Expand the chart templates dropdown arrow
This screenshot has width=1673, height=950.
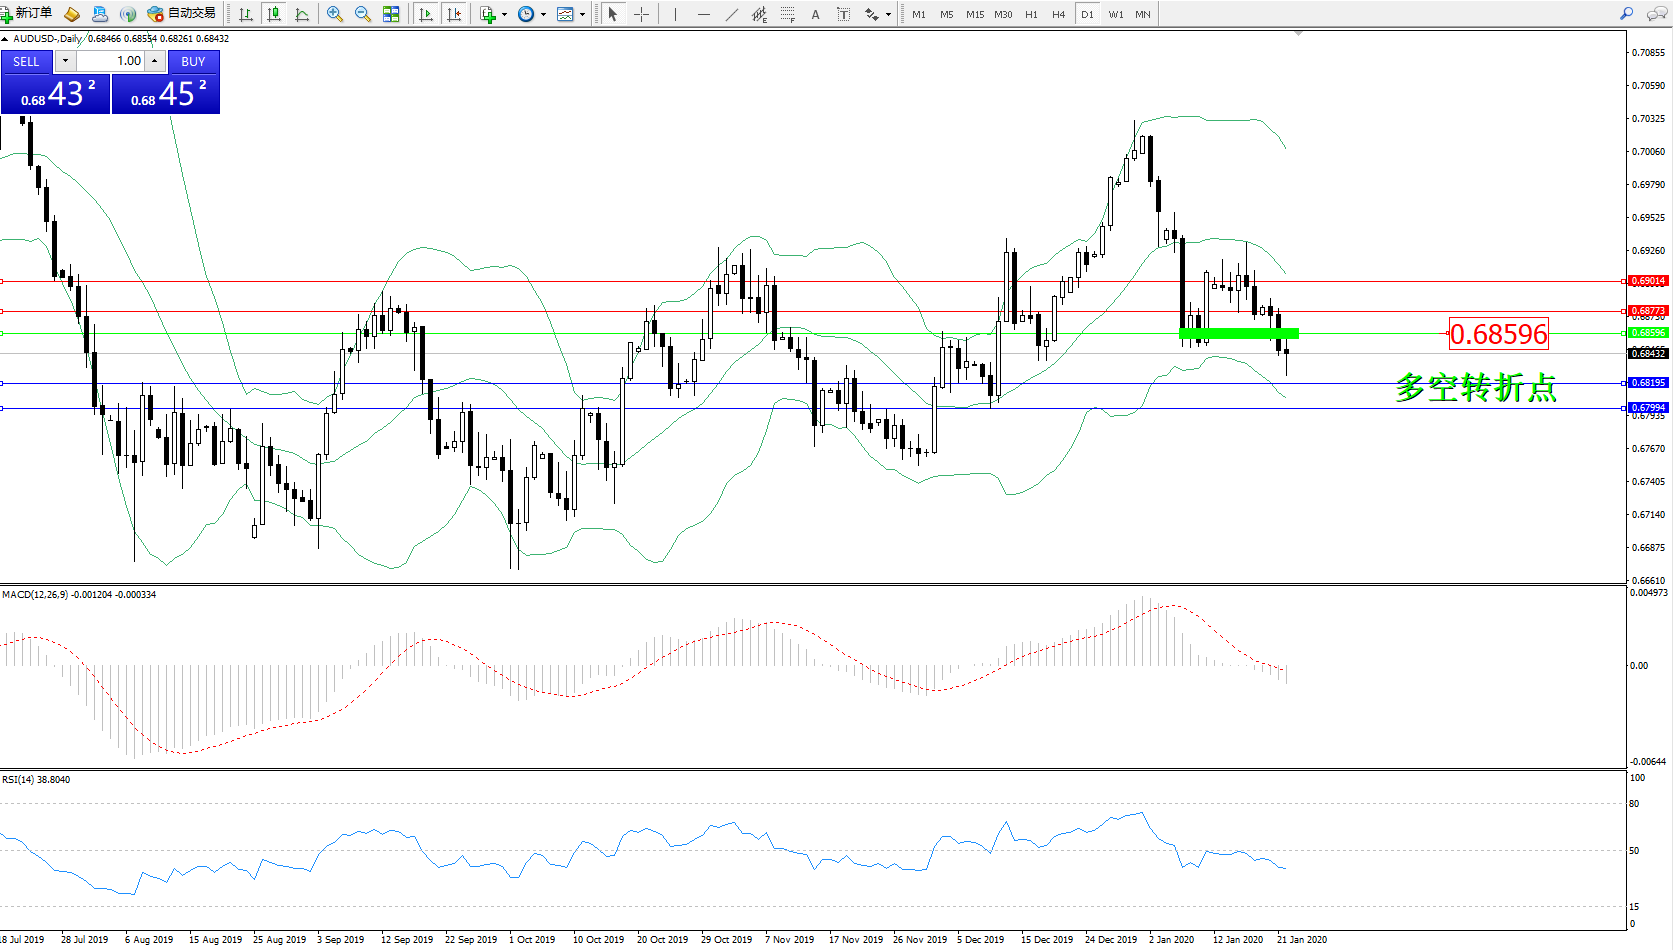582,14
